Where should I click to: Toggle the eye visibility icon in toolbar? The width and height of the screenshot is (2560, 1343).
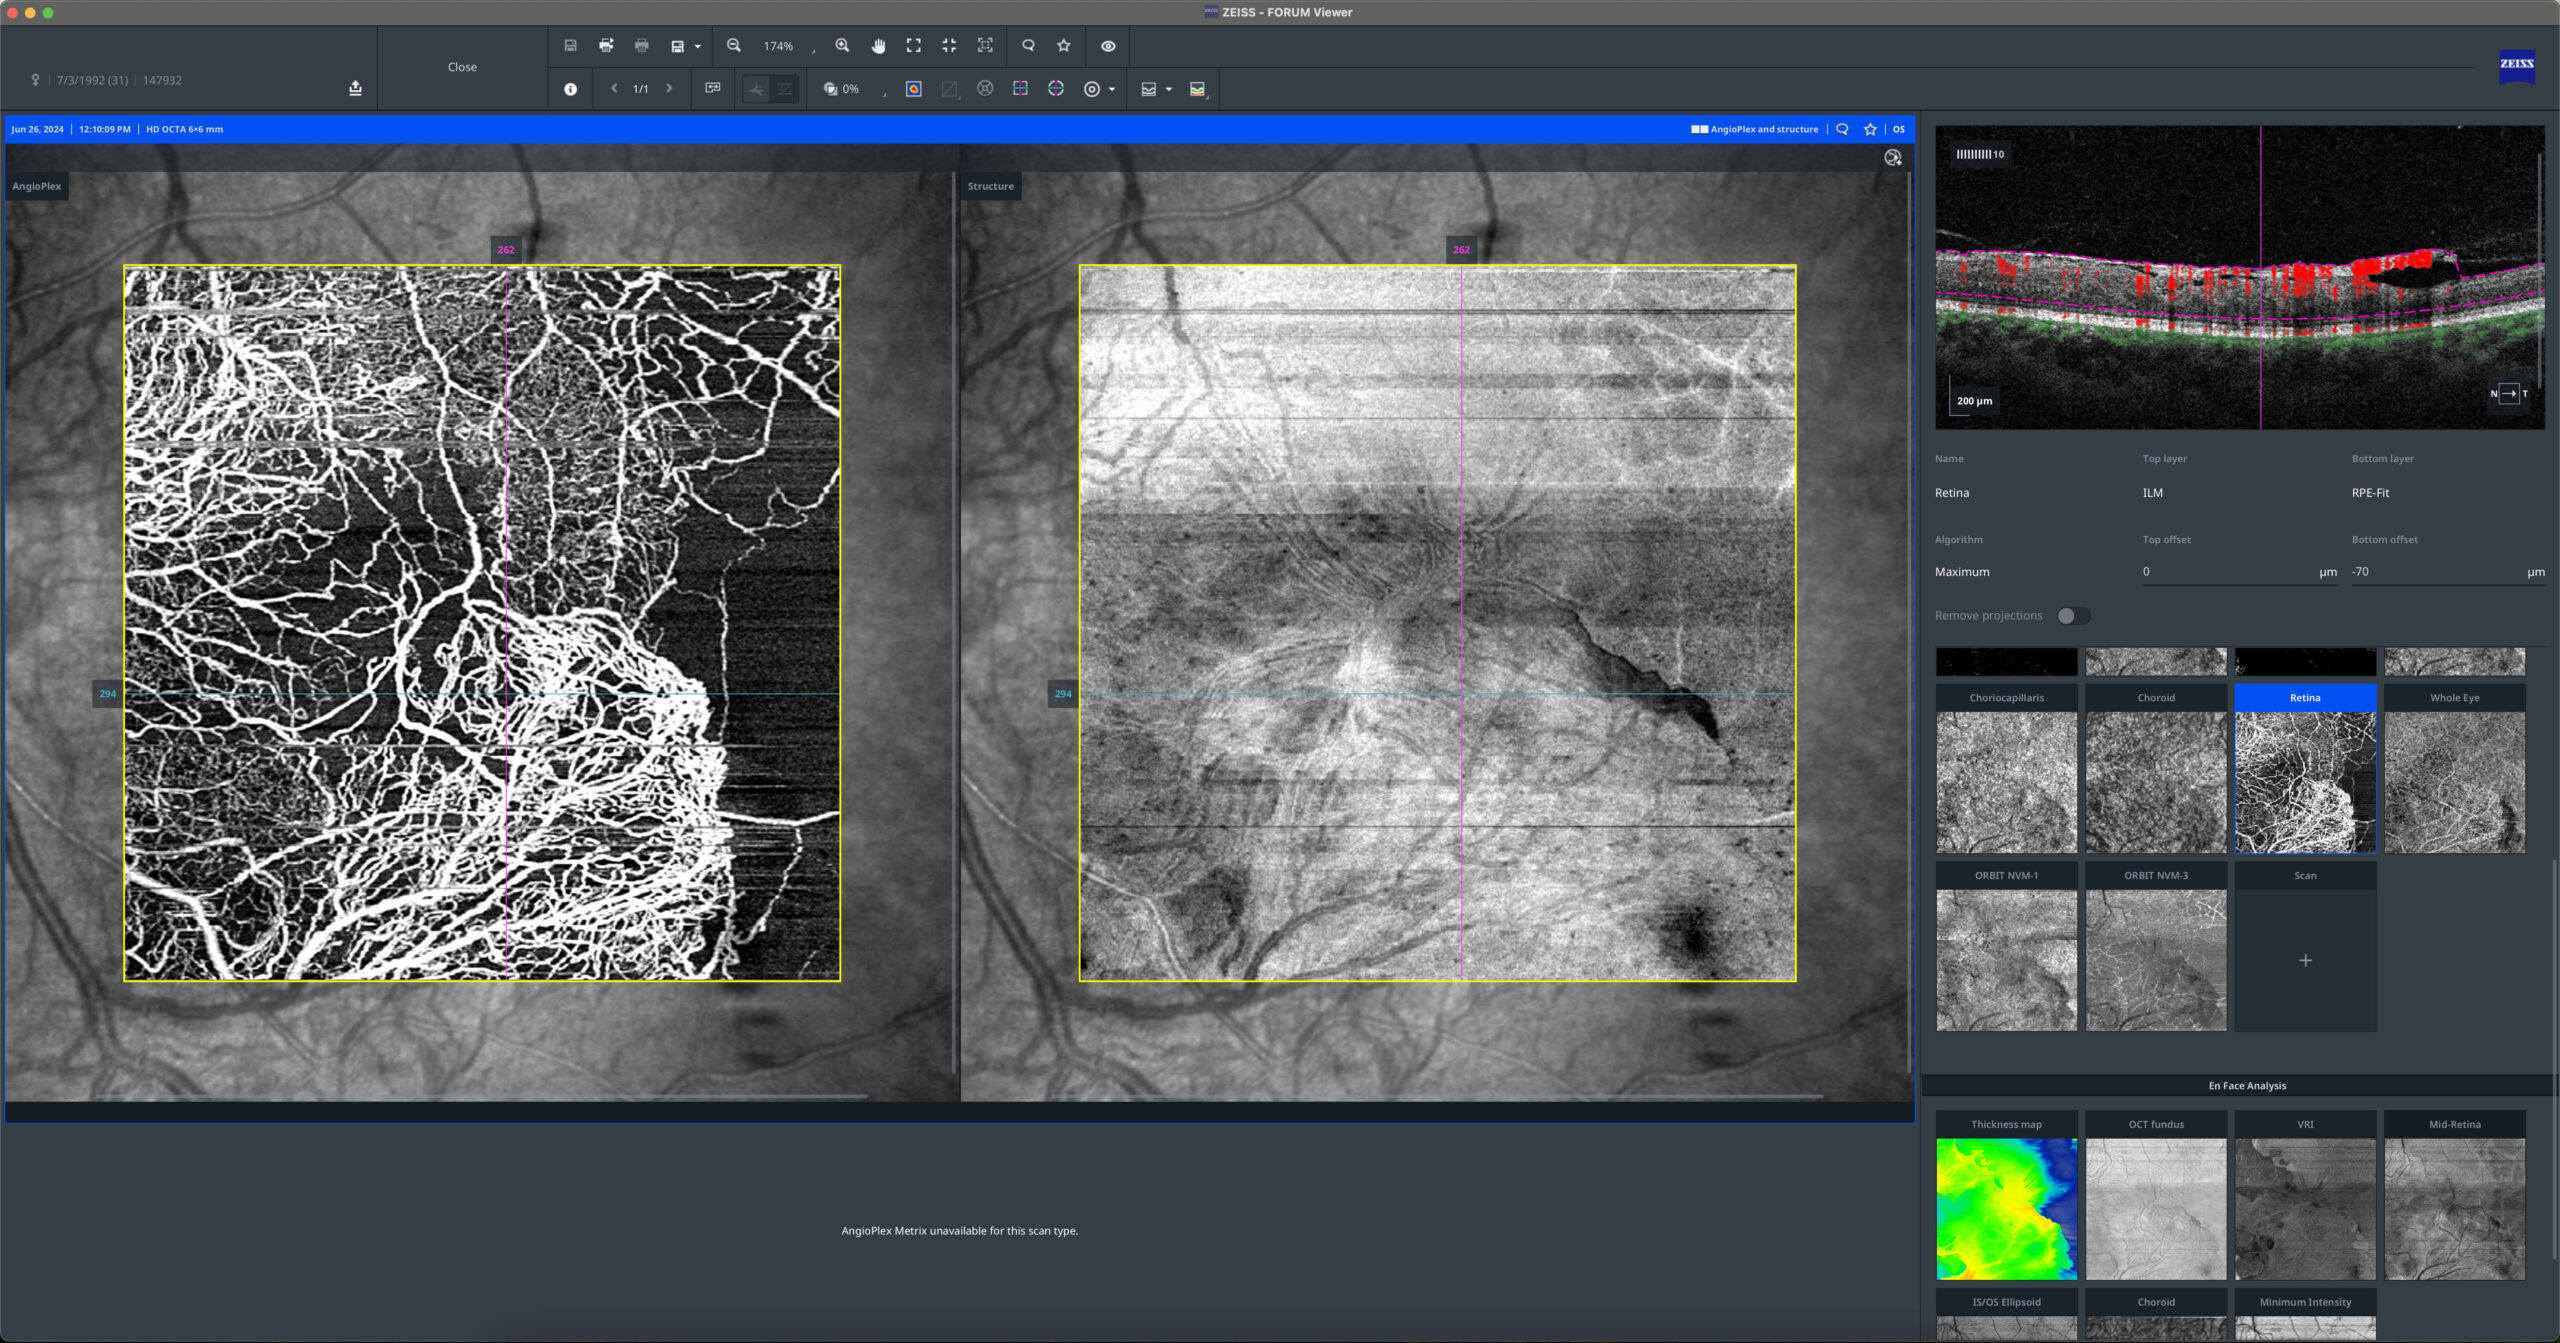(x=1108, y=46)
